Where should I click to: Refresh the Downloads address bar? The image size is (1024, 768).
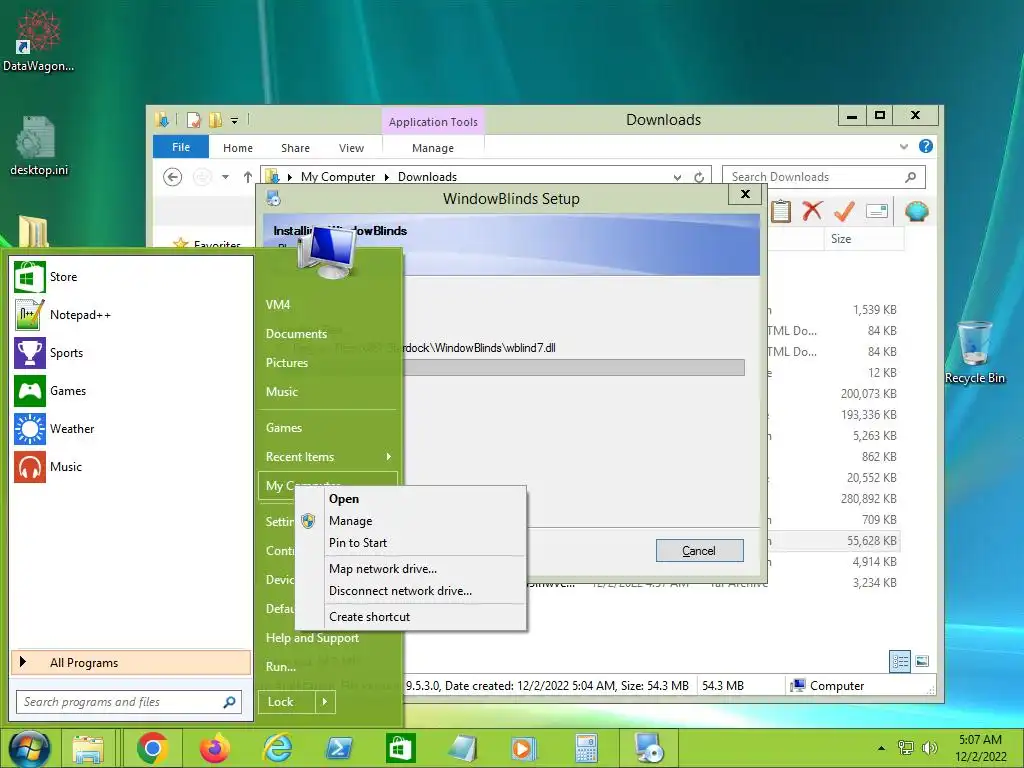699,177
